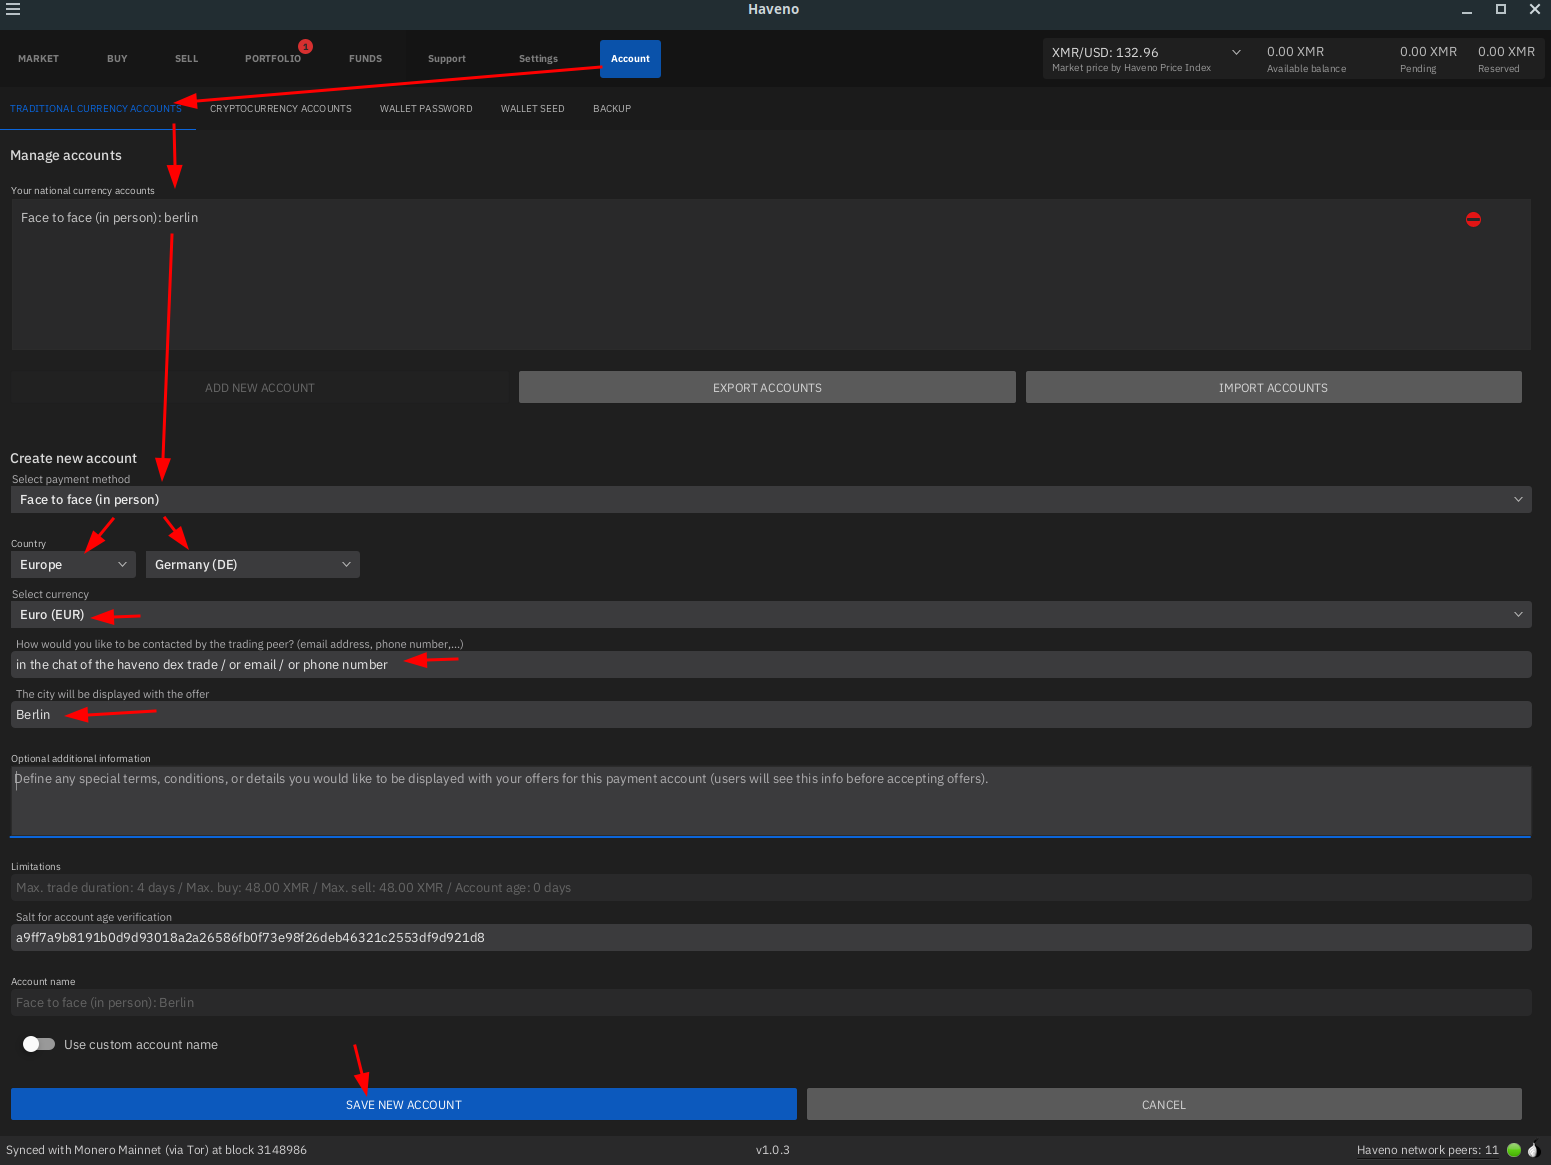Screen dimensions: 1551x1165
Task: Click the Account name field
Action: pos(771,1002)
